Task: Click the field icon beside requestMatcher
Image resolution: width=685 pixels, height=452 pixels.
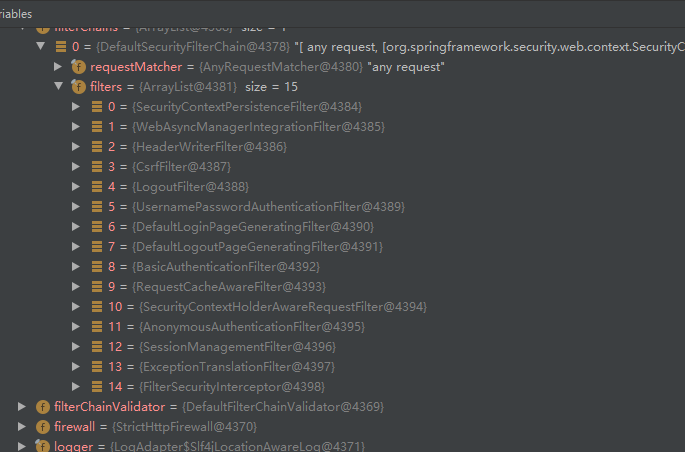Action: (79, 67)
